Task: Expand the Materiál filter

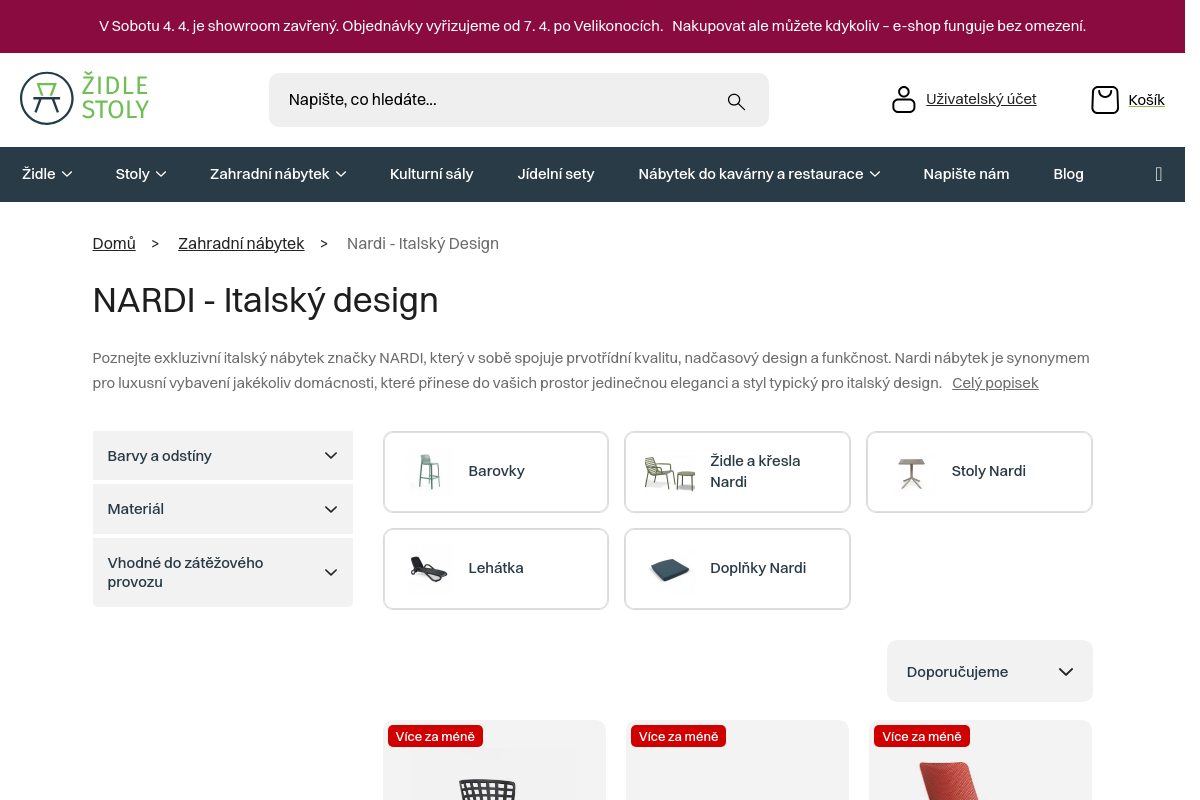Action: (x=222, y=509)
